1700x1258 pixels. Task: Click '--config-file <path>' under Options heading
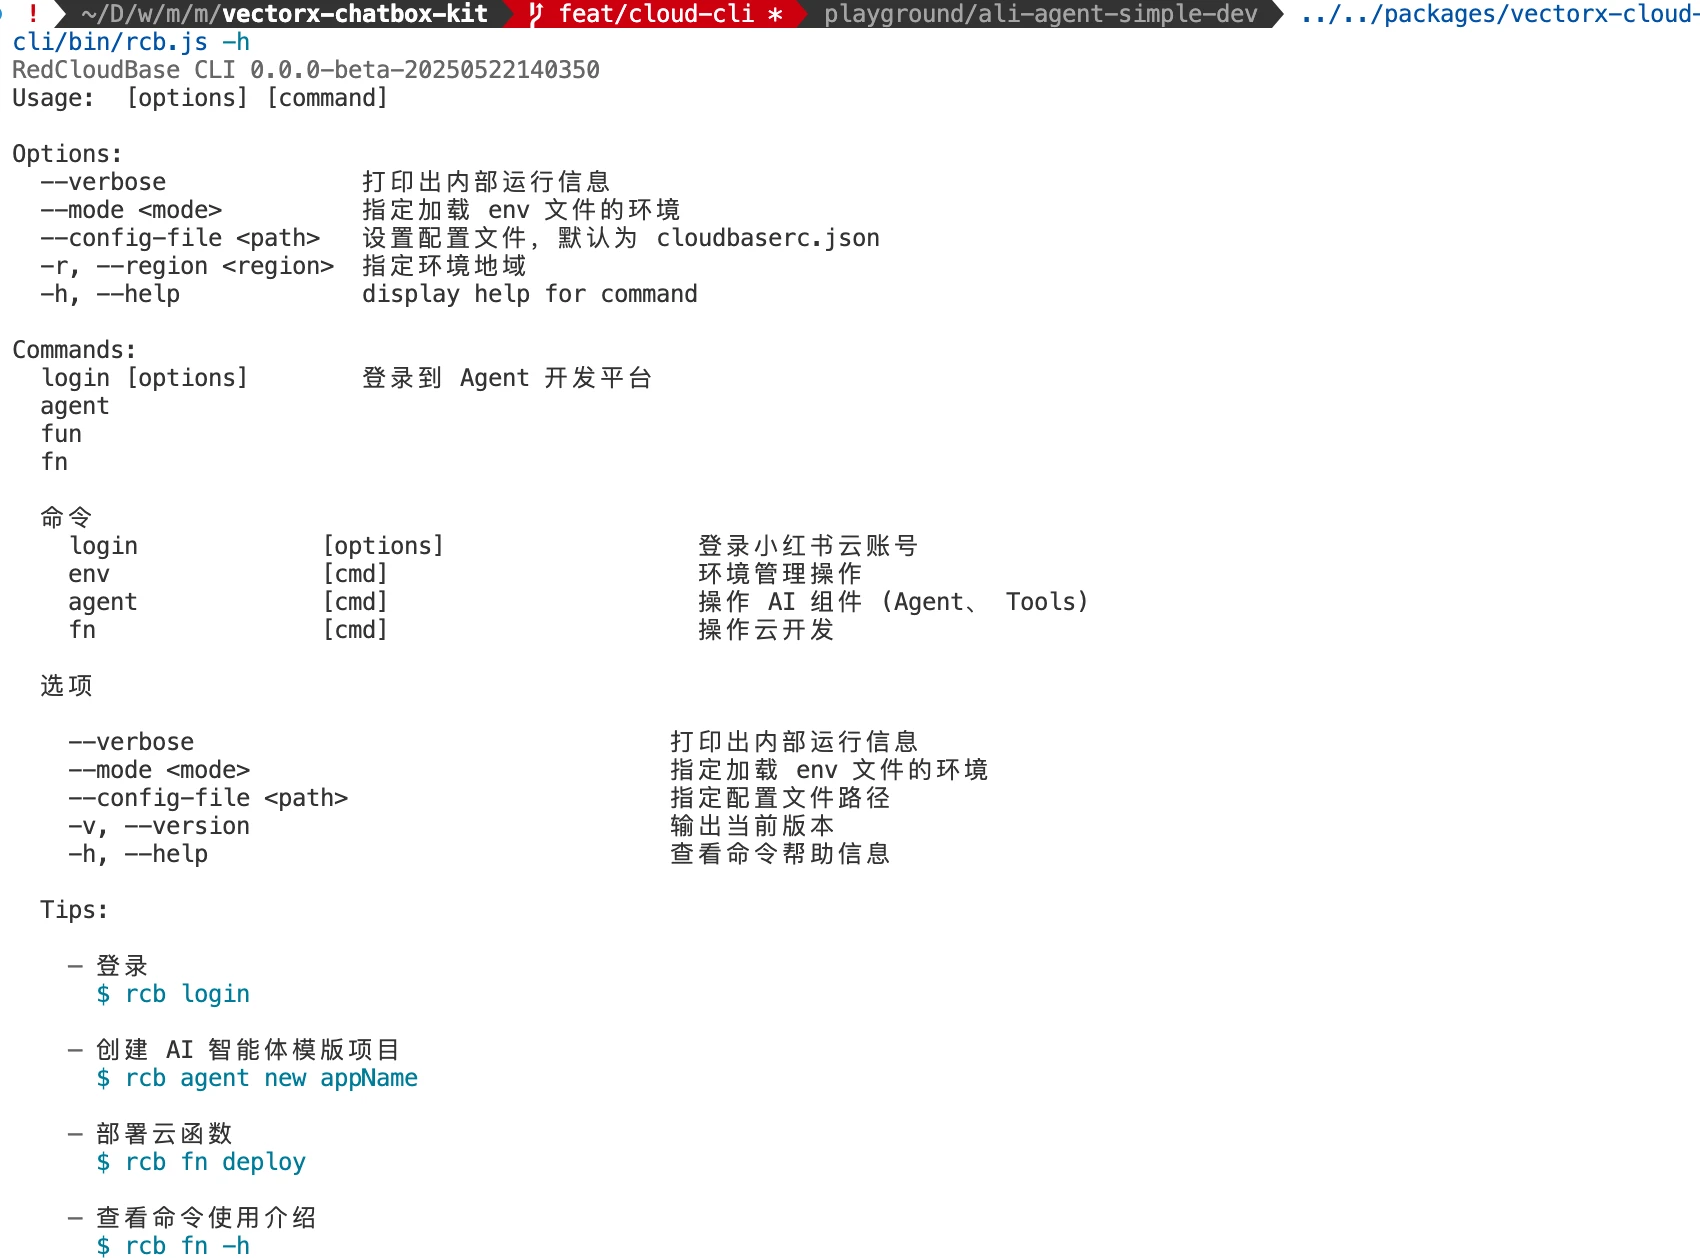click(180, 238)
